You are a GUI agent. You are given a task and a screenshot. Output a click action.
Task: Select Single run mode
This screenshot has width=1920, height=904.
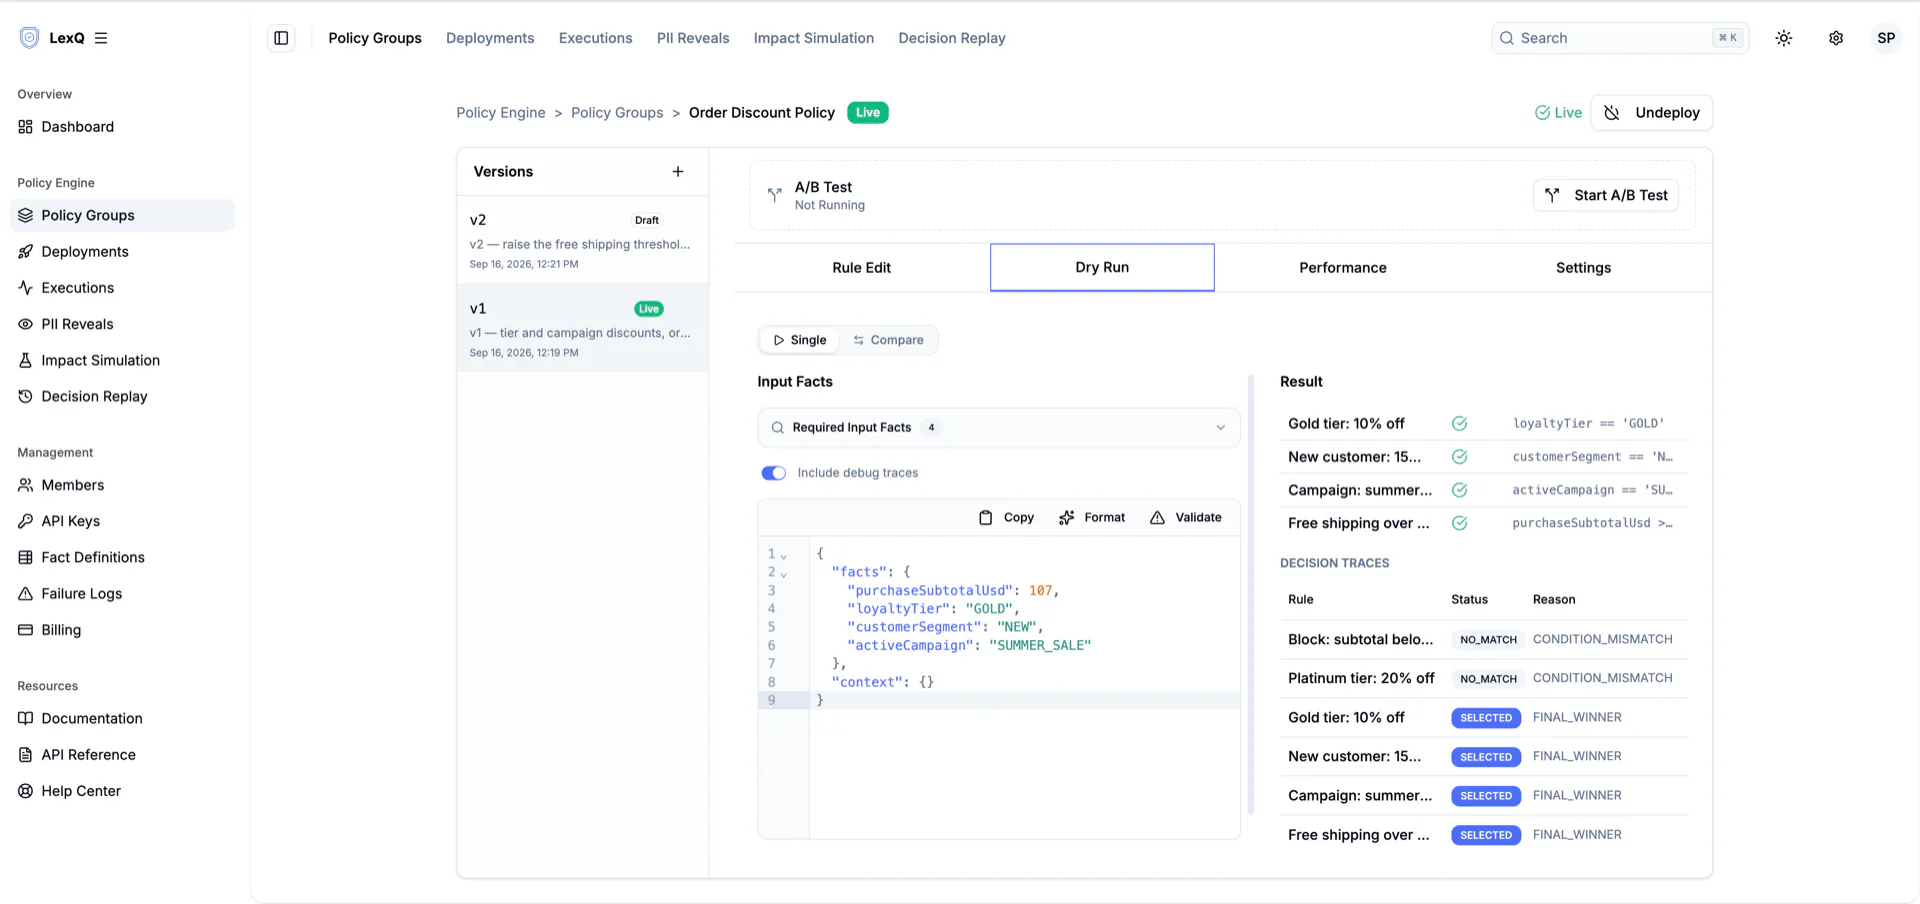(800, 340)
